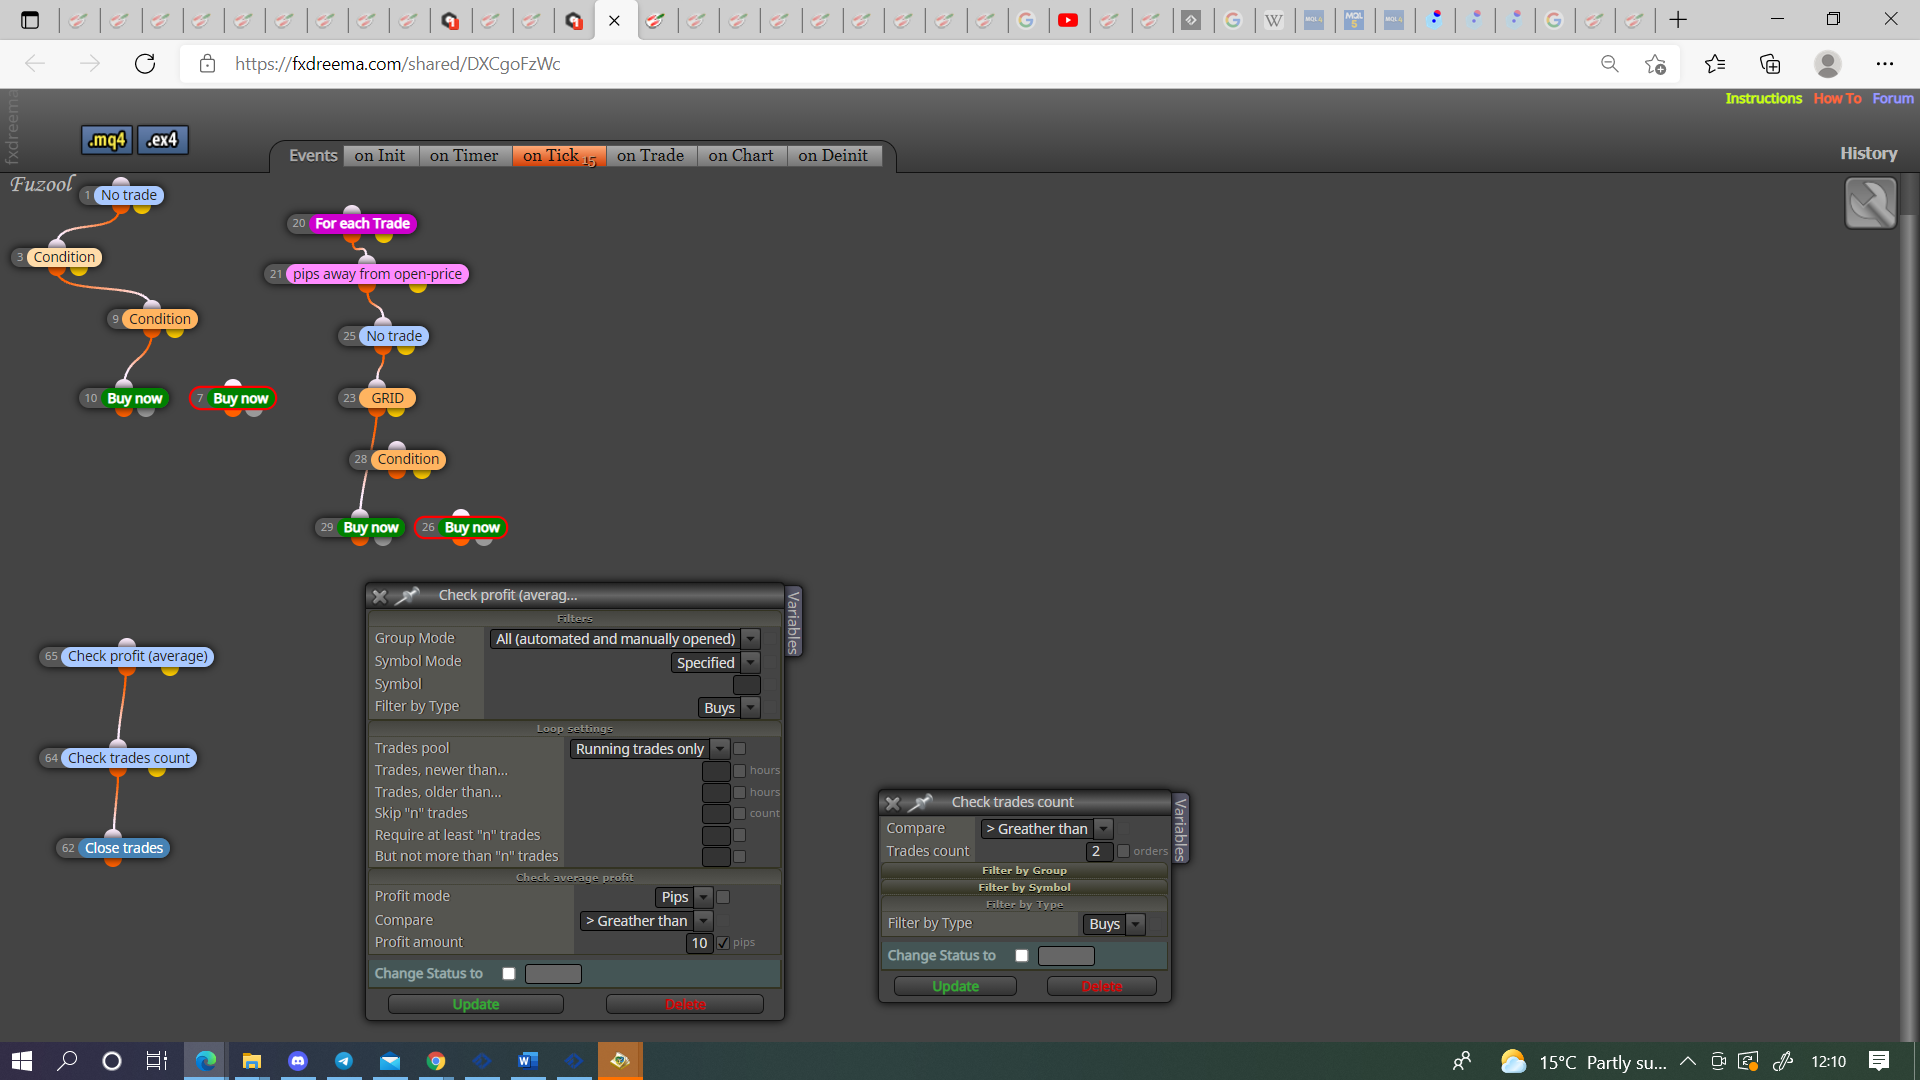This screenshot has width=1920, height=1080.
Task: Click Delete in Check profit panel
Action: (x=685, y=1005)
